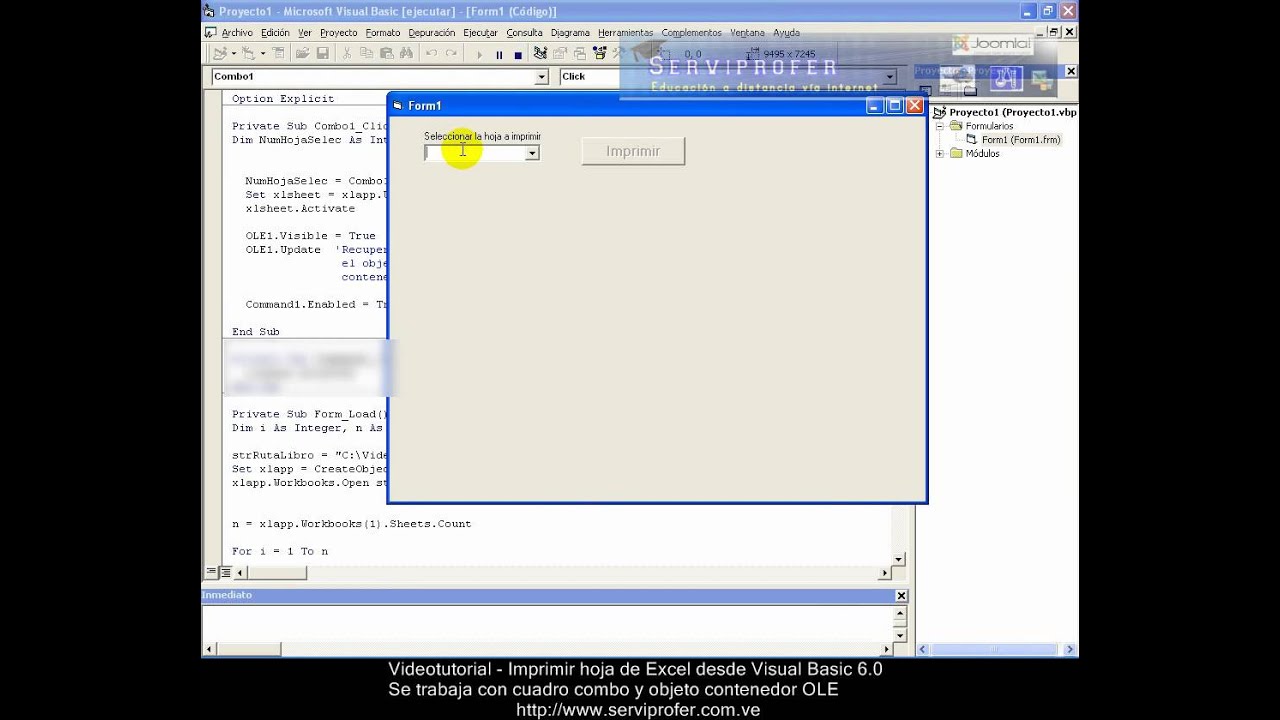Open the Depuración menu
Viewport: 1280px width, 720px height.
[x=432, y=33]
